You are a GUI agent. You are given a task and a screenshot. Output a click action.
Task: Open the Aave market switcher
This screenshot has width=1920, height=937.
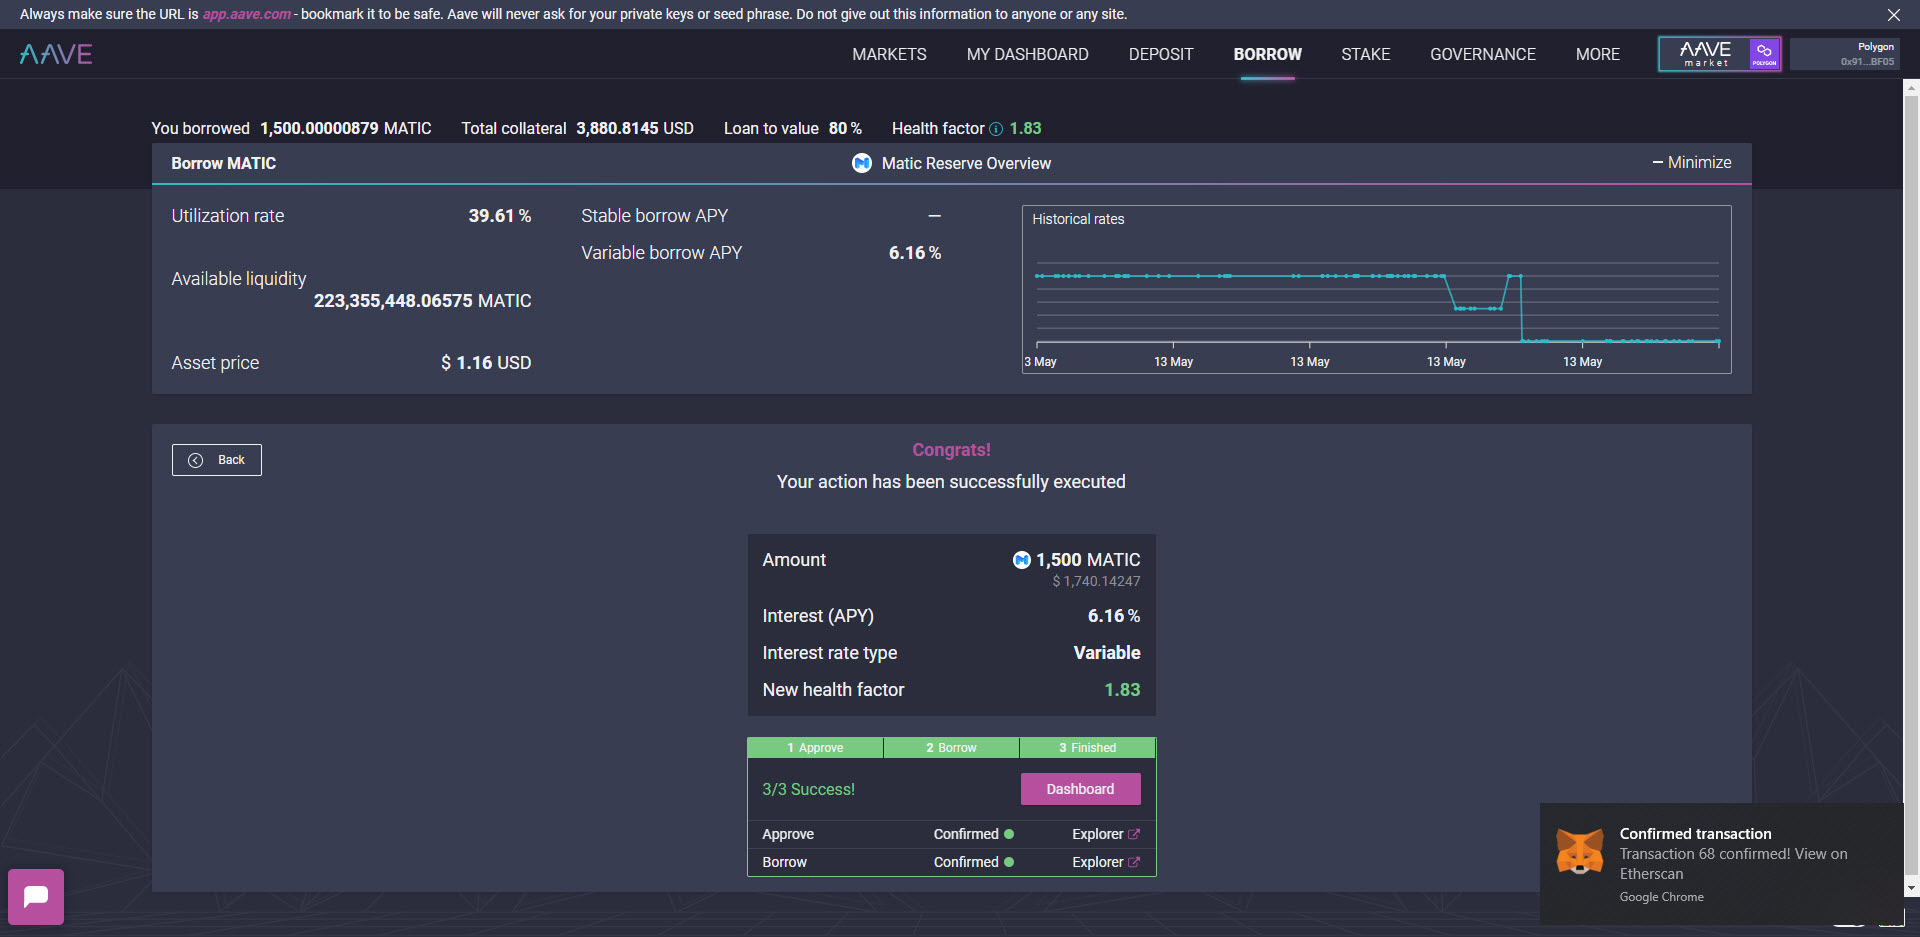pyautogui.click(x=1719, y=54)
